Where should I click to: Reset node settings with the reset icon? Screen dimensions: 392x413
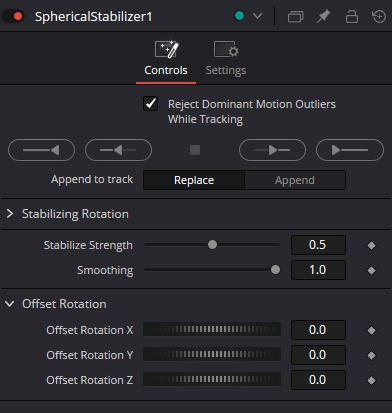click(379, 16)
